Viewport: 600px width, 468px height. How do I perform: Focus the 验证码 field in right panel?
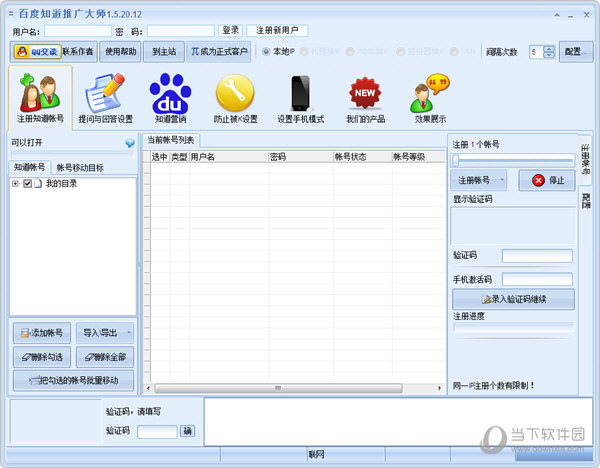point(537,256)
